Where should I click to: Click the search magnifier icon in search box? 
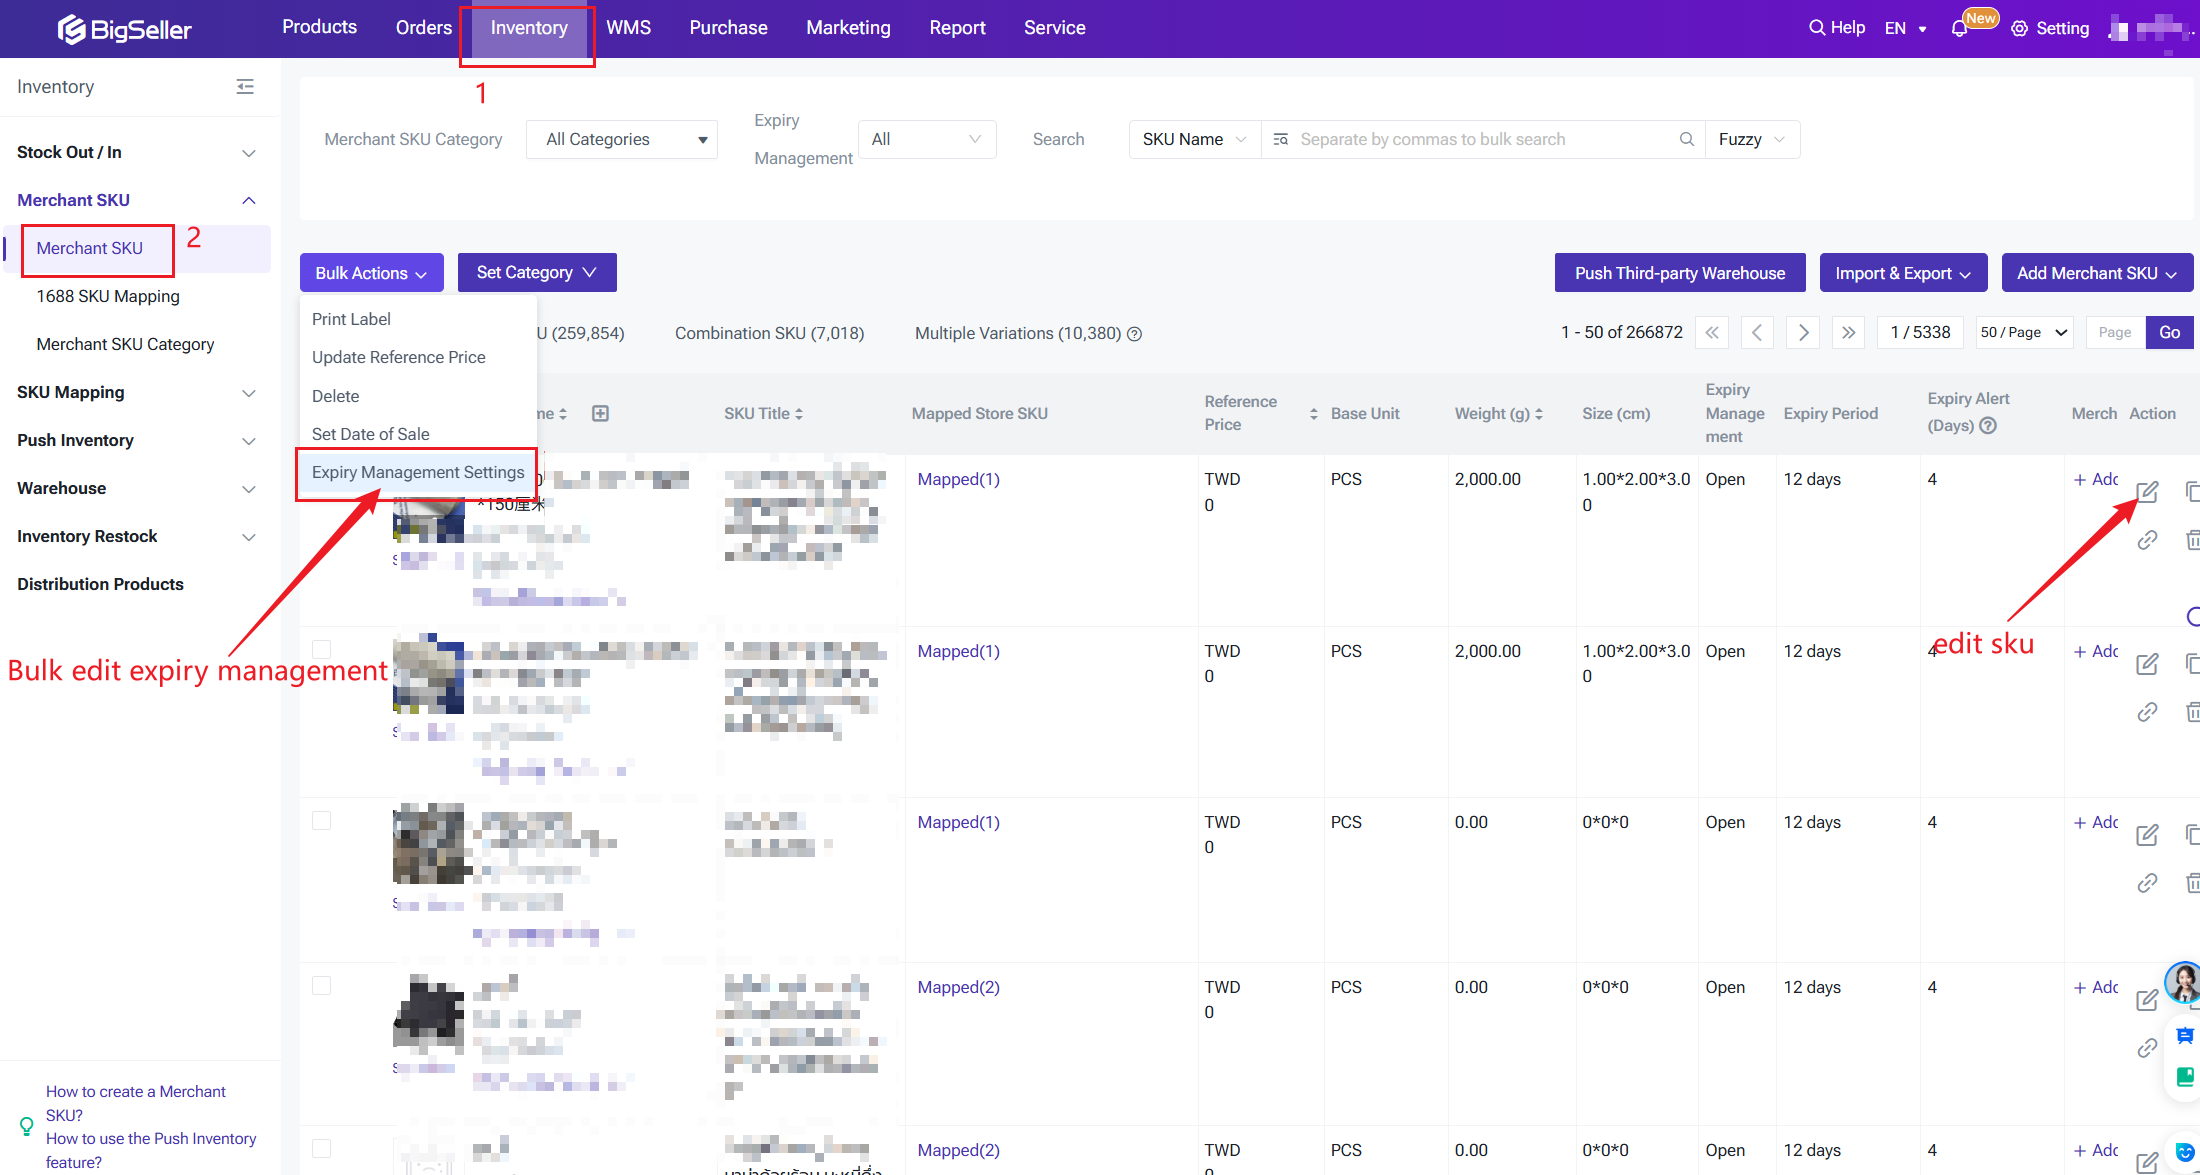tap(1686, 139)
